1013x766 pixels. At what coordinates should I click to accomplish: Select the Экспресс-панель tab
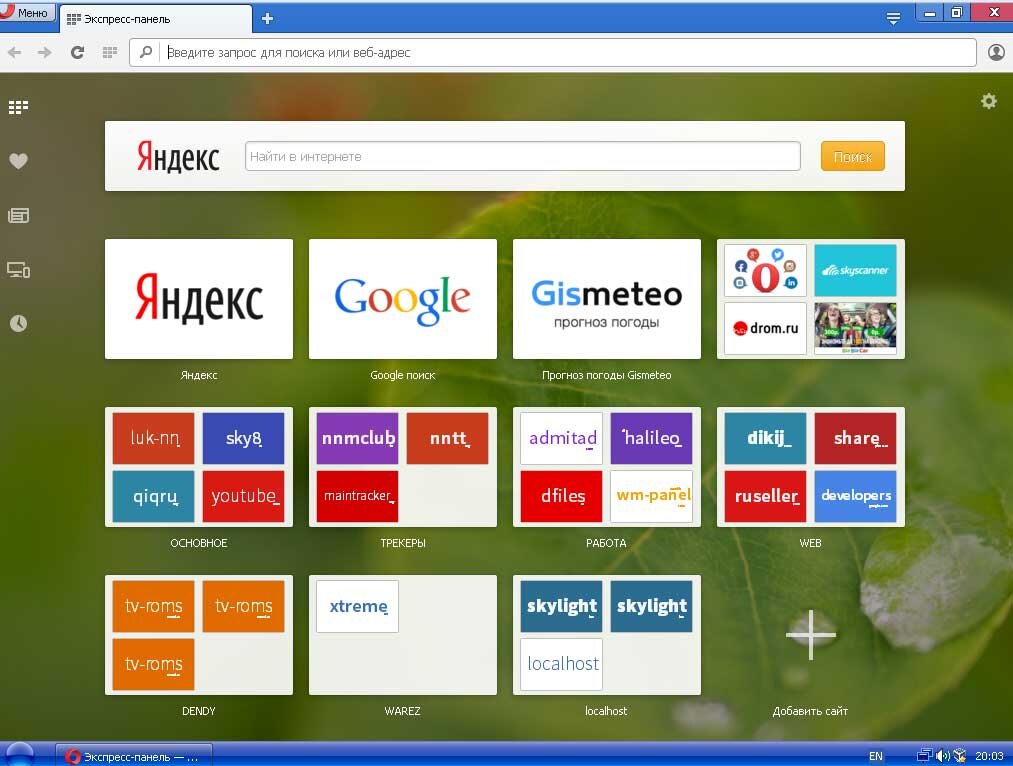coord(155,19)
